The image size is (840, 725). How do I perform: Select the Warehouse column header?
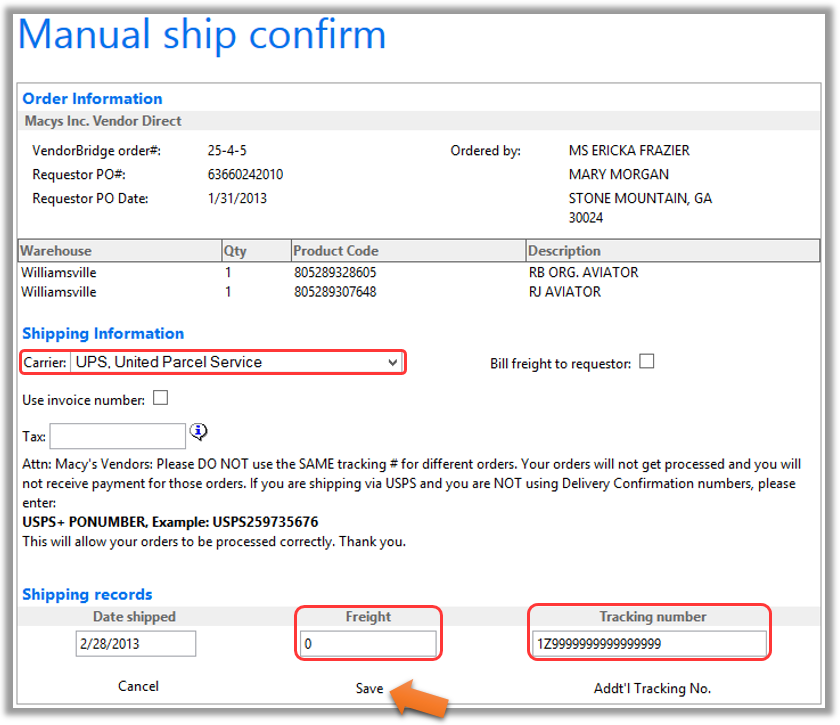120,251
